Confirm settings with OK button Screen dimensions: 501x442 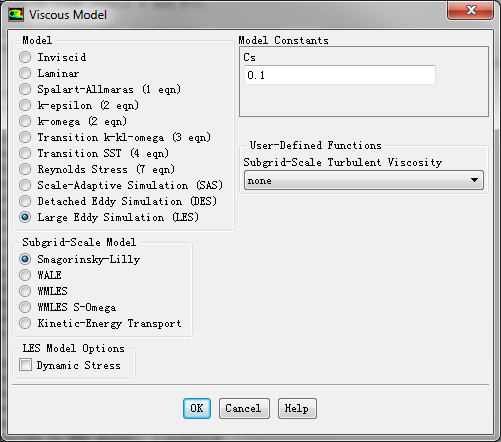(x=197, y=408)
